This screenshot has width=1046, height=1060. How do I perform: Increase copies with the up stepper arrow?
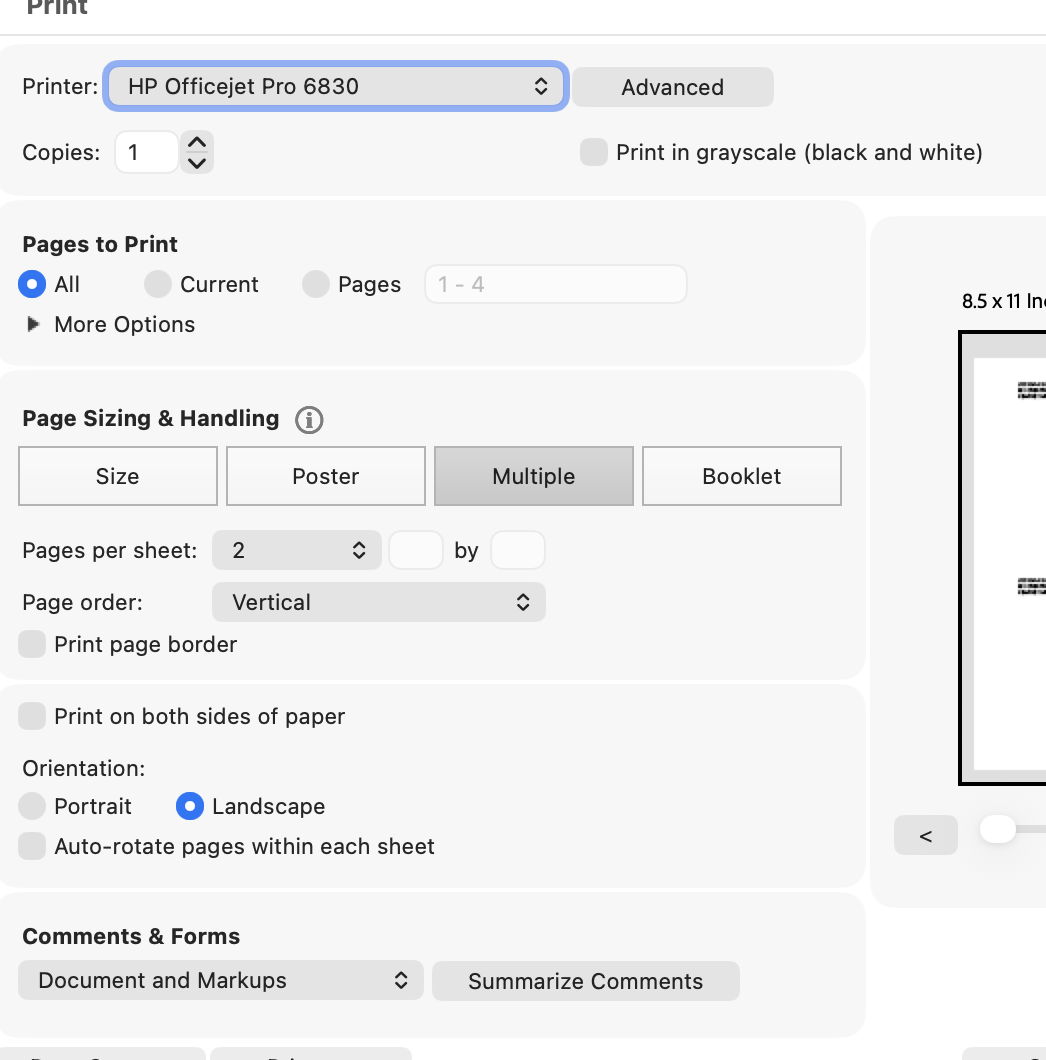pyautogui.click(x=197, y=143)
